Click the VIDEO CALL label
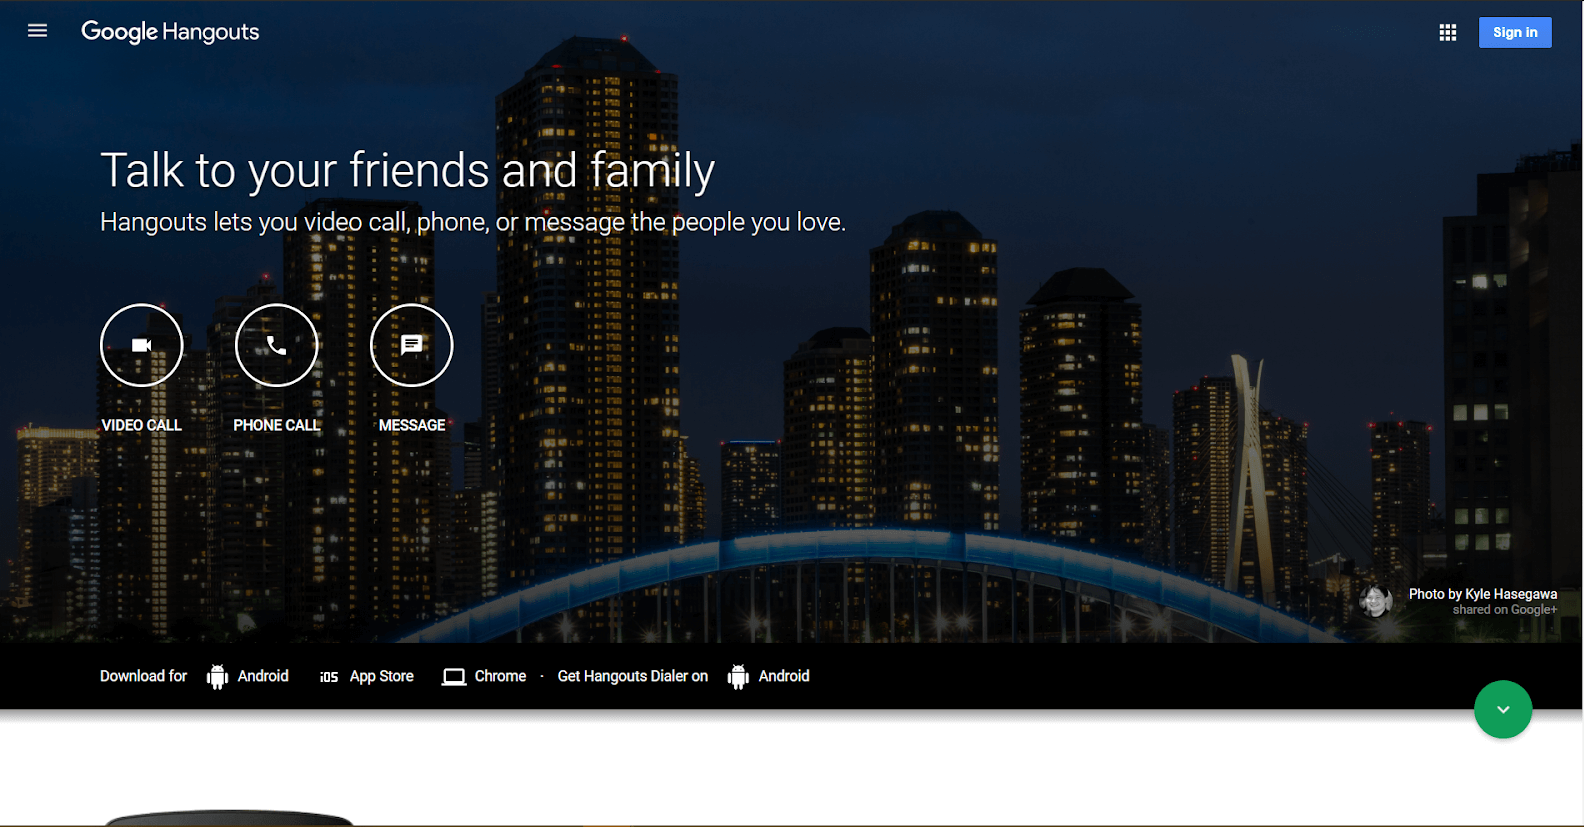This screenshot has width=1584, height=827. coord(142,425)
